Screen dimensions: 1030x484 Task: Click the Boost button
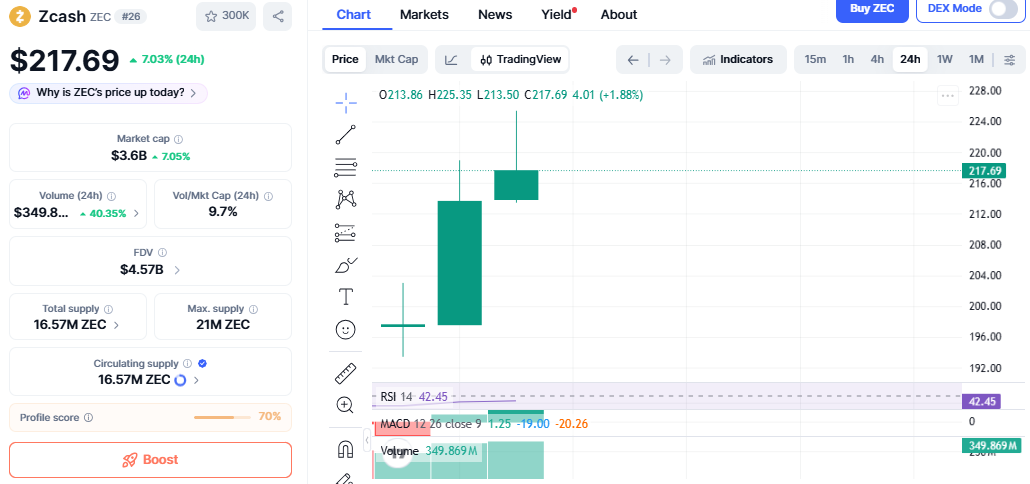coord(150,460)
